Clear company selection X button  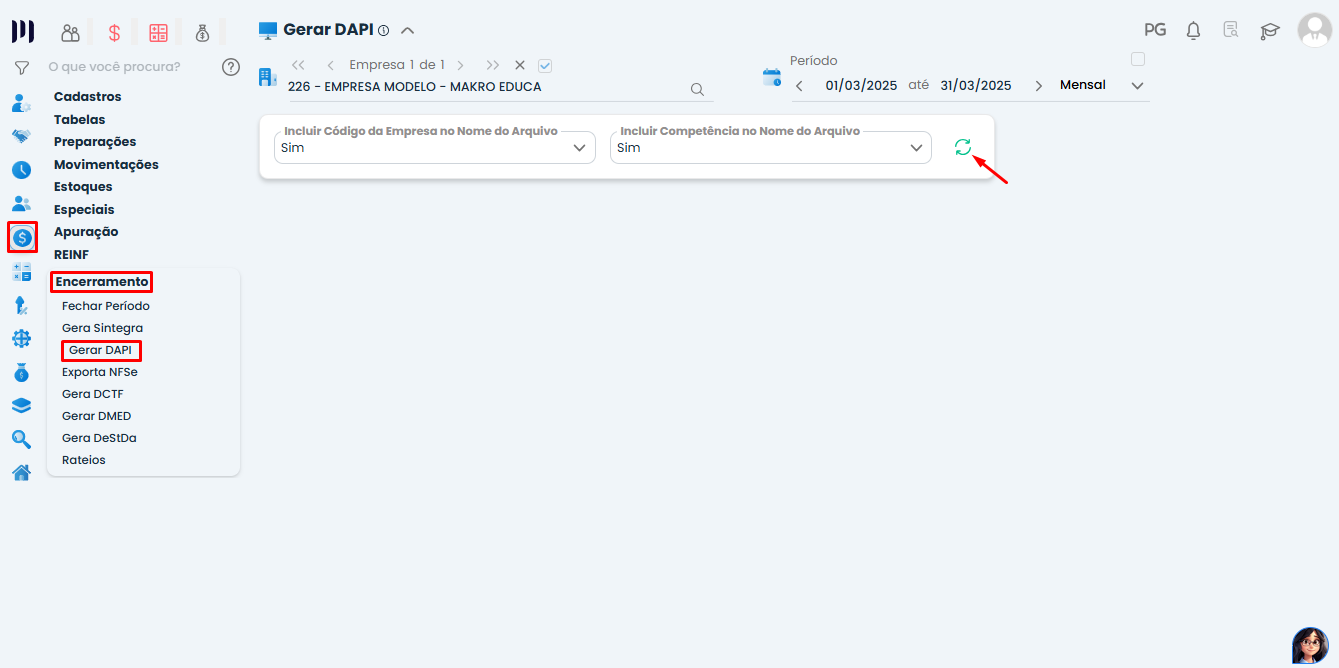[520, 65]
